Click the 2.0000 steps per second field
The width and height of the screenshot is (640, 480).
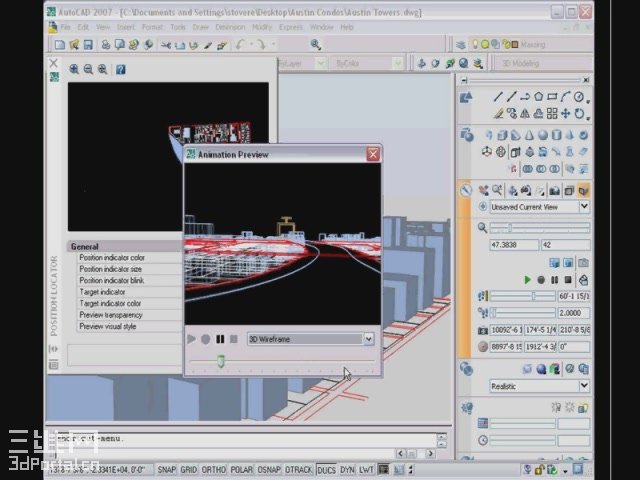(573, 313)
